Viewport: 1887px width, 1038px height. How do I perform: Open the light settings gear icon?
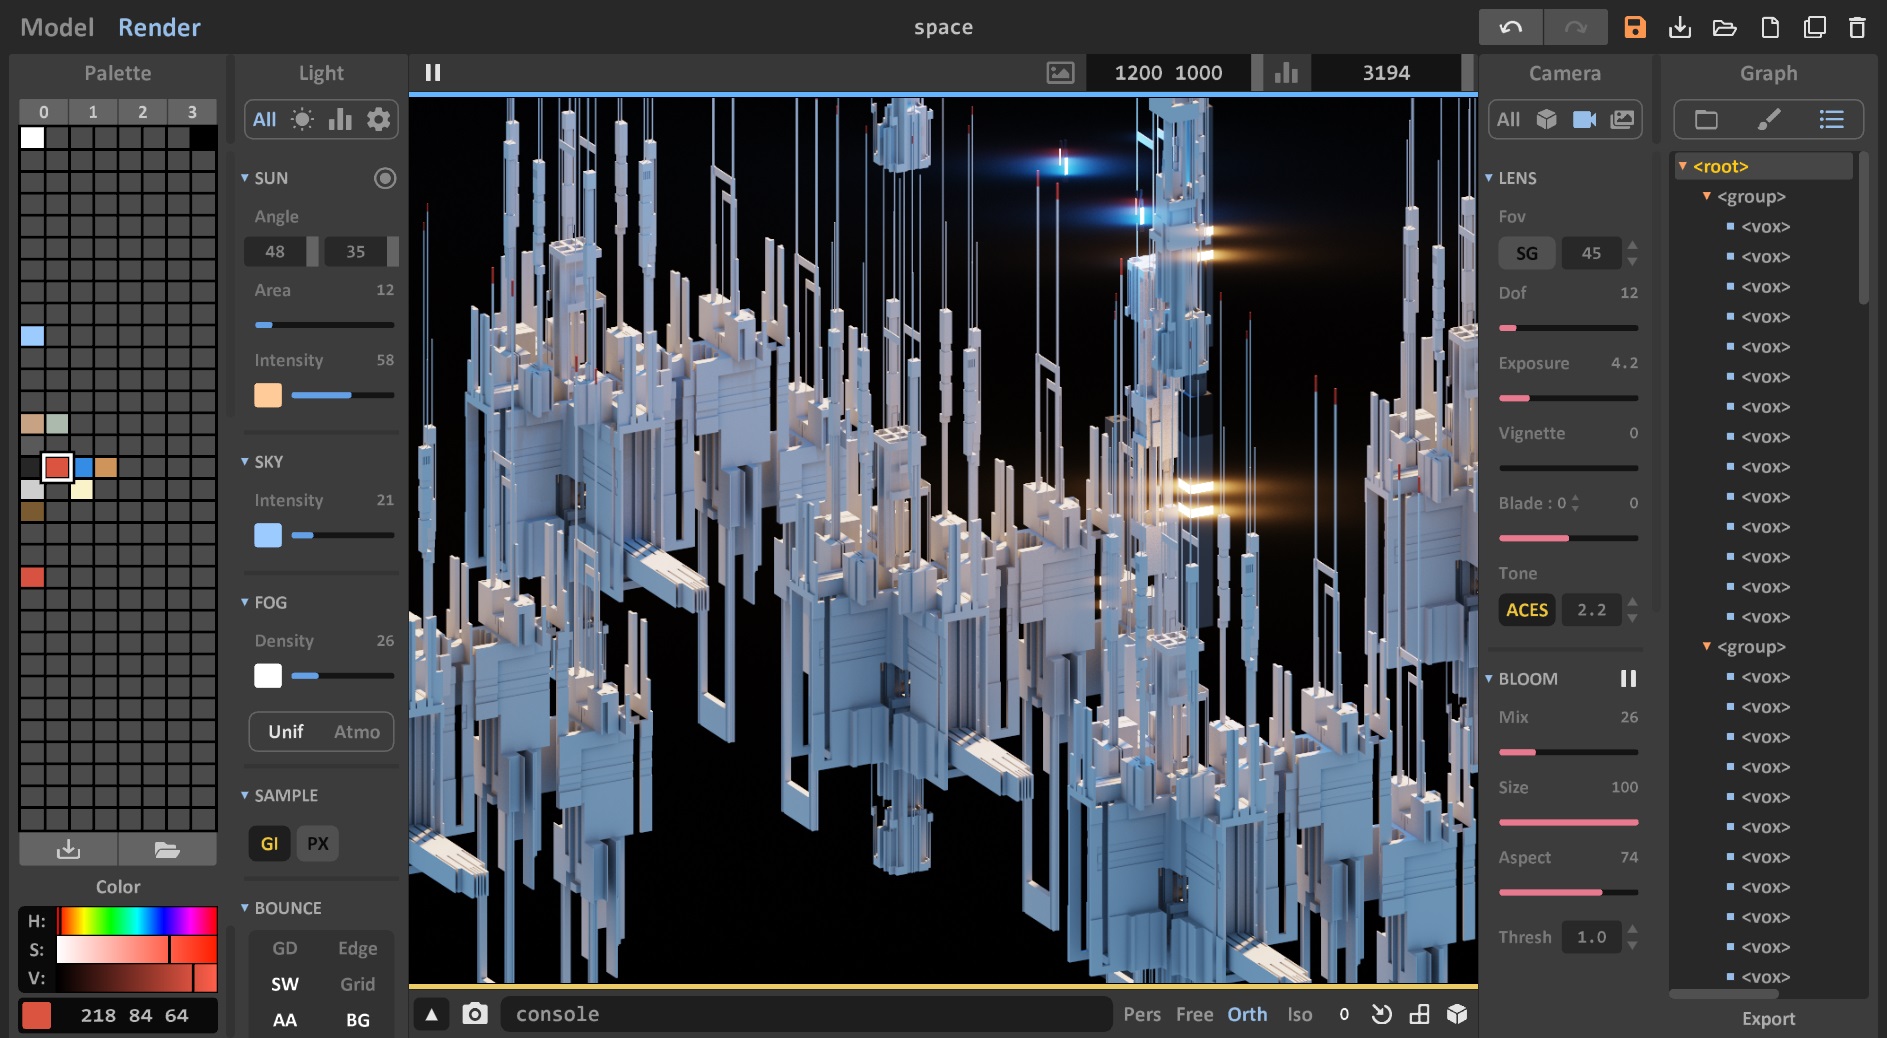click(378, 120)
